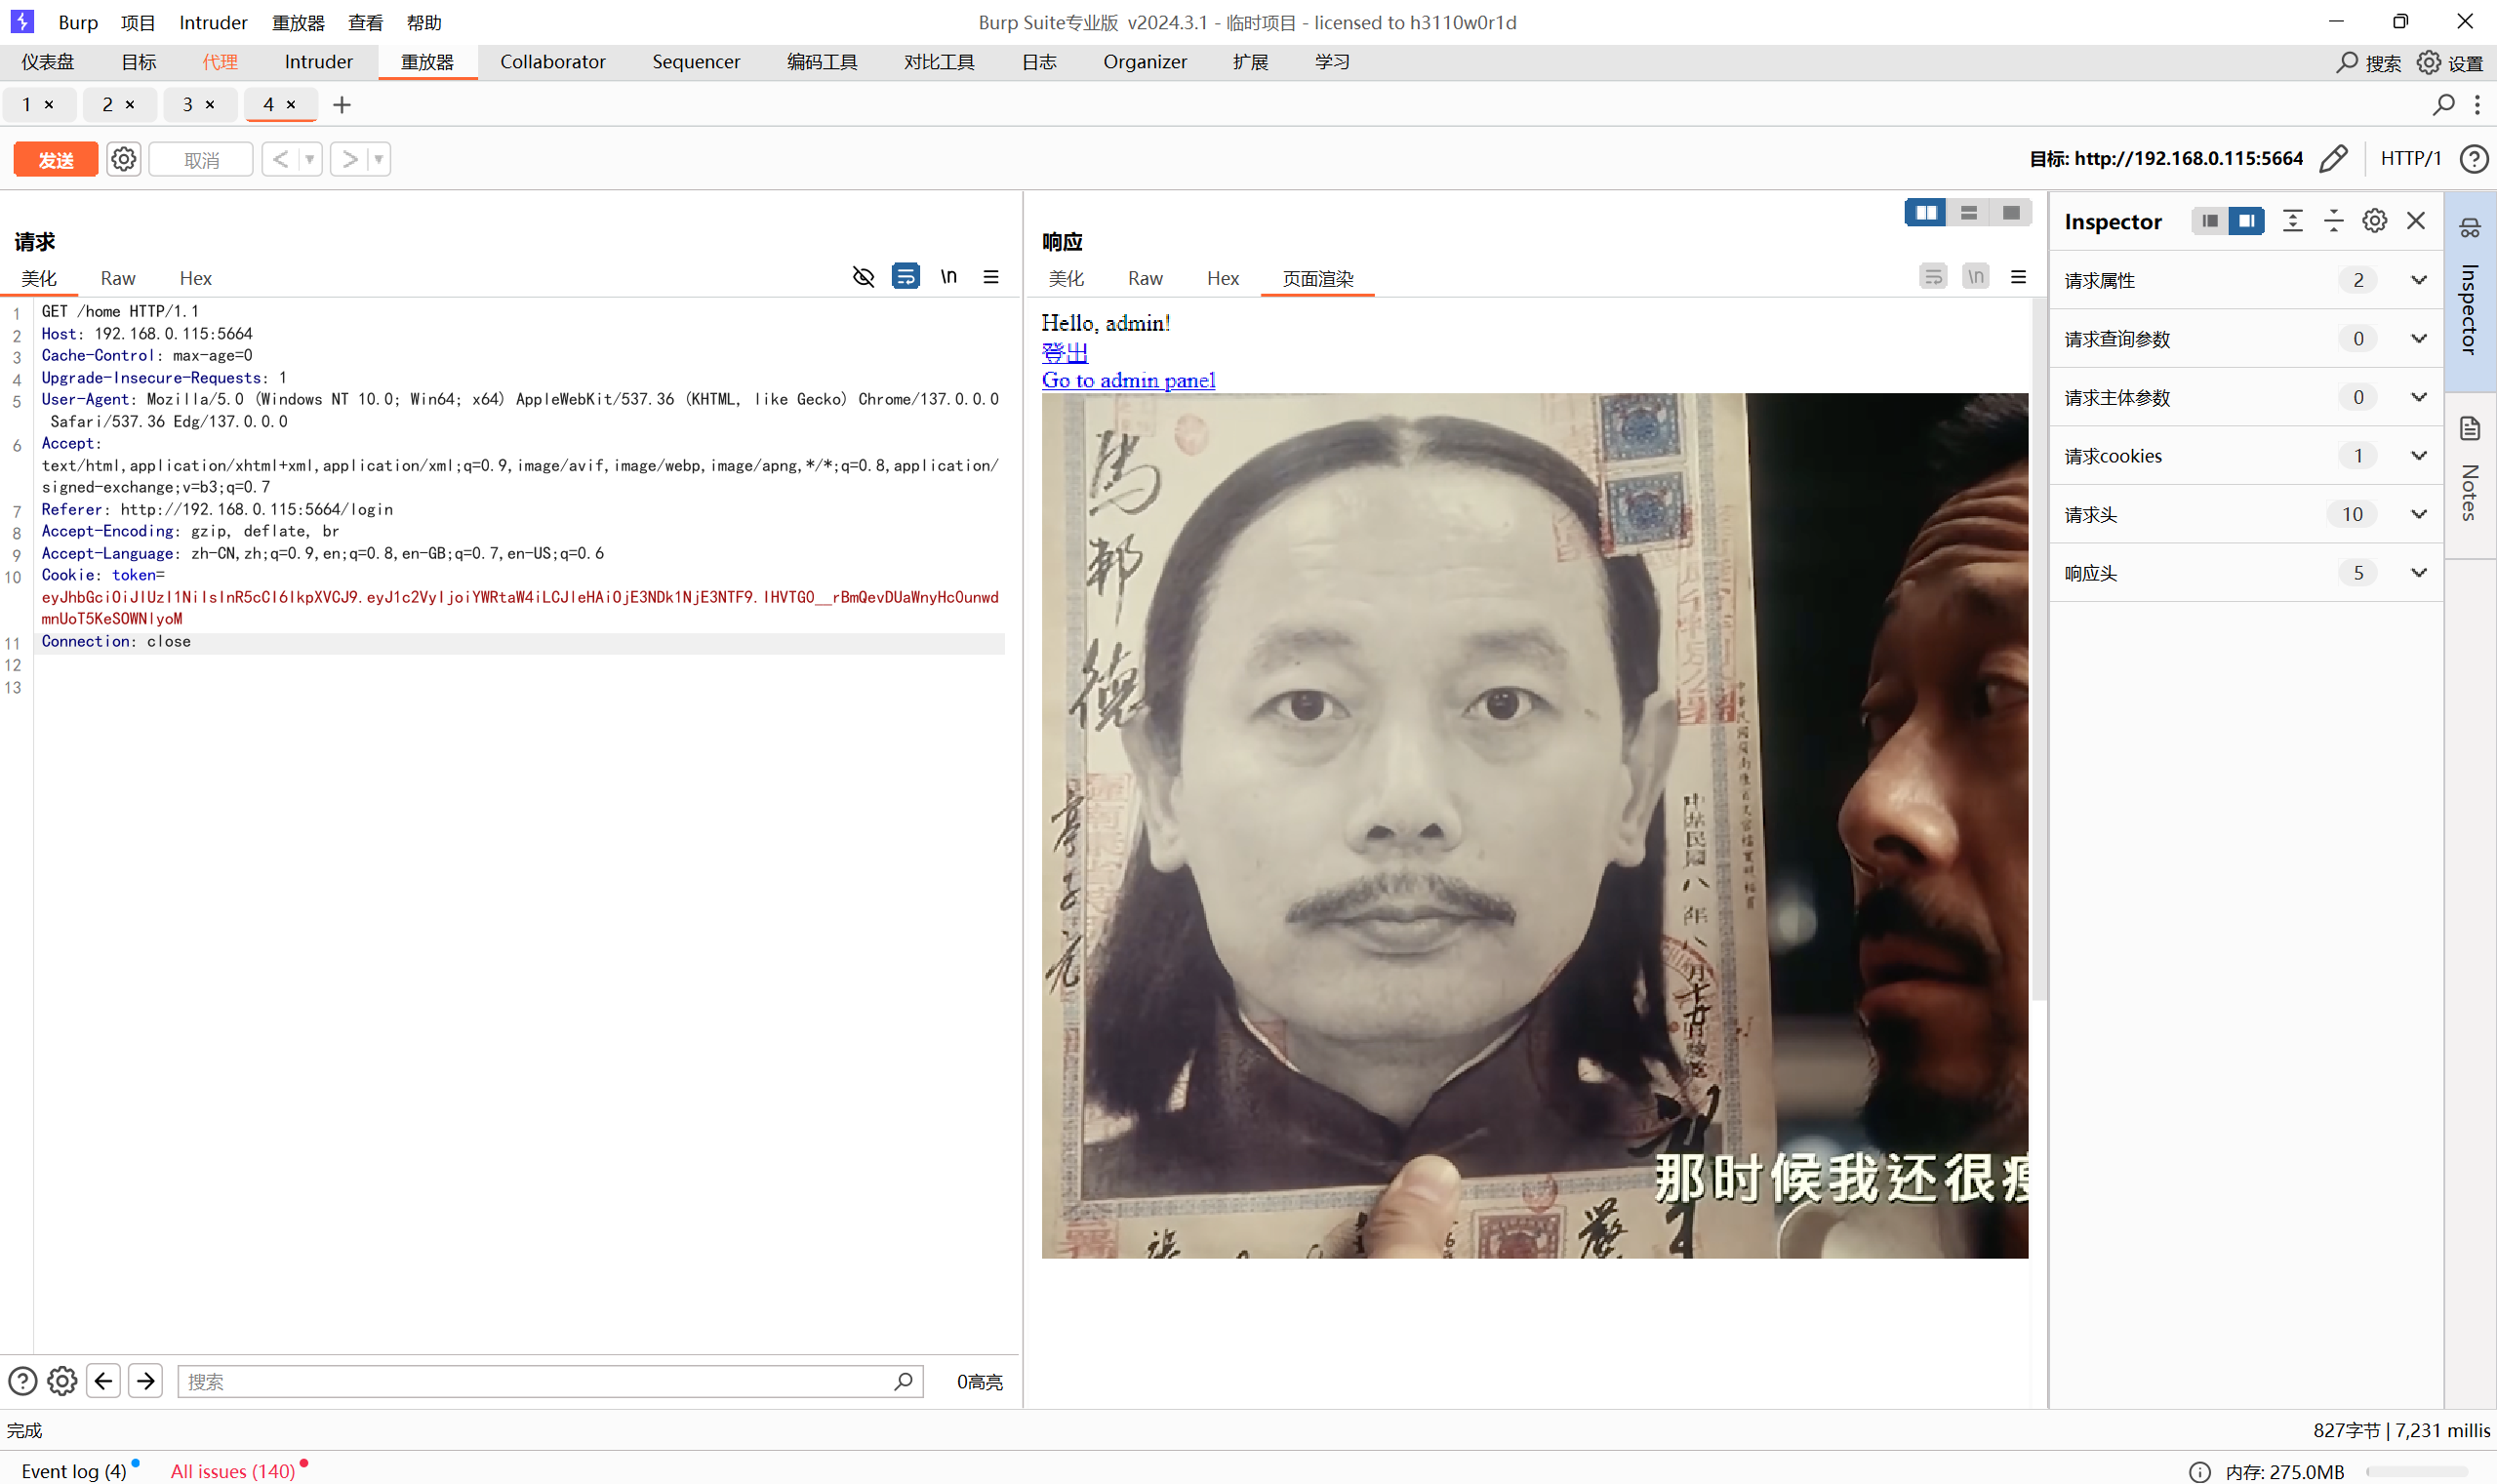Edit target with the pencil icon
Viewport: 2497px width, 1484px height.
[x=2333, y=159]
